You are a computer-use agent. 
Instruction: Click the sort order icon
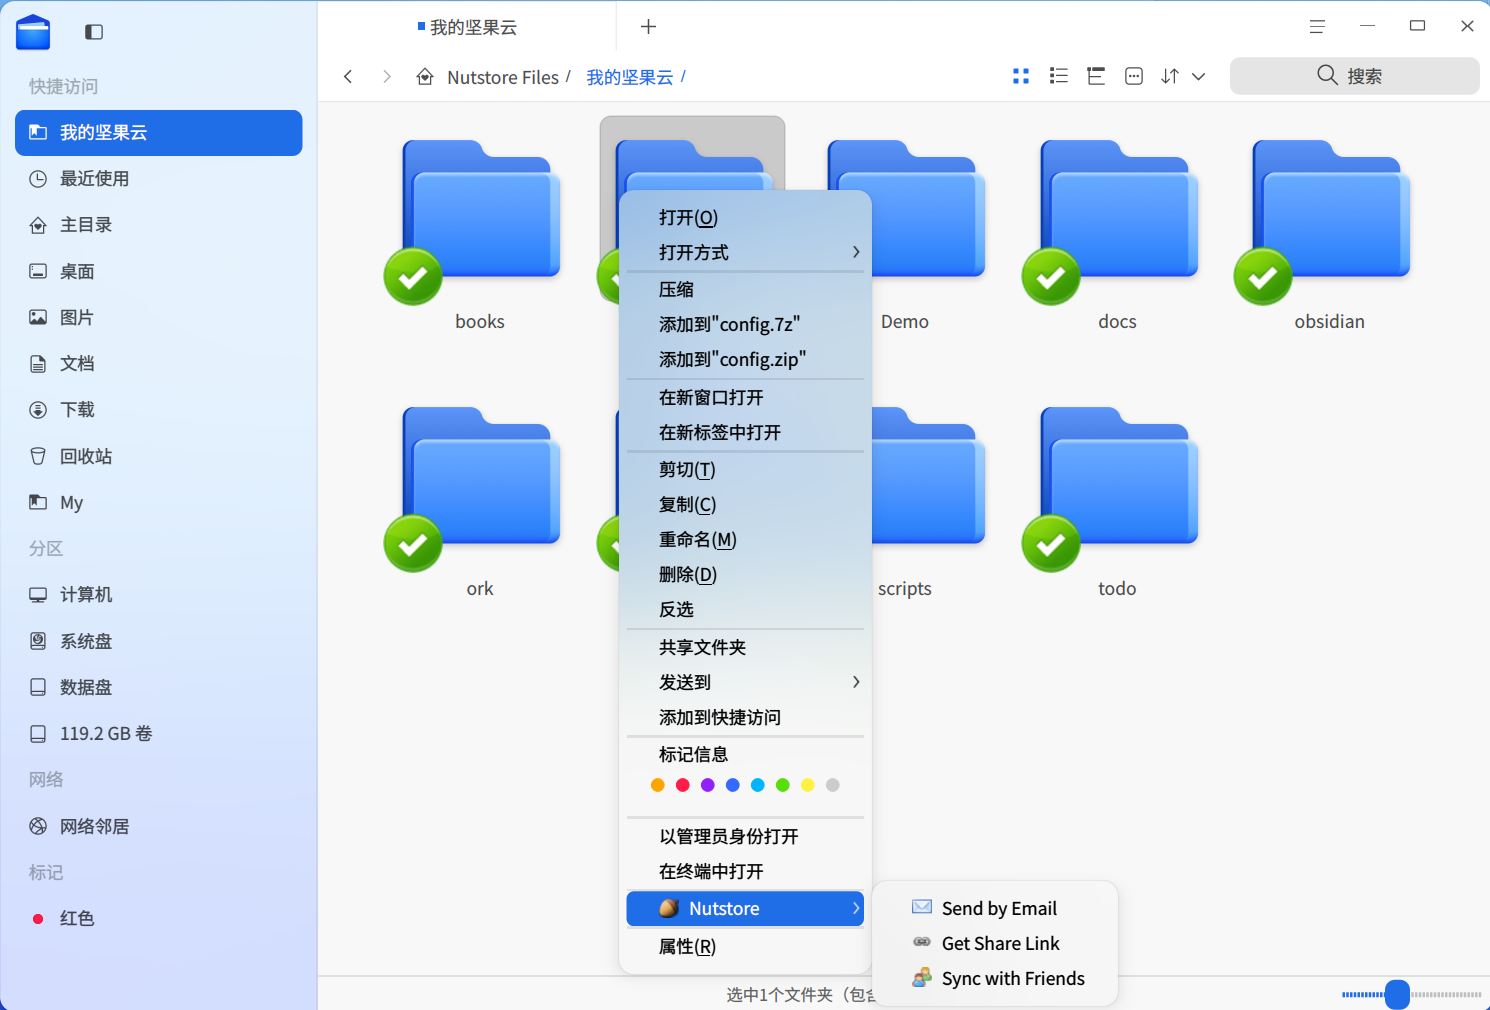point(1170,76)
